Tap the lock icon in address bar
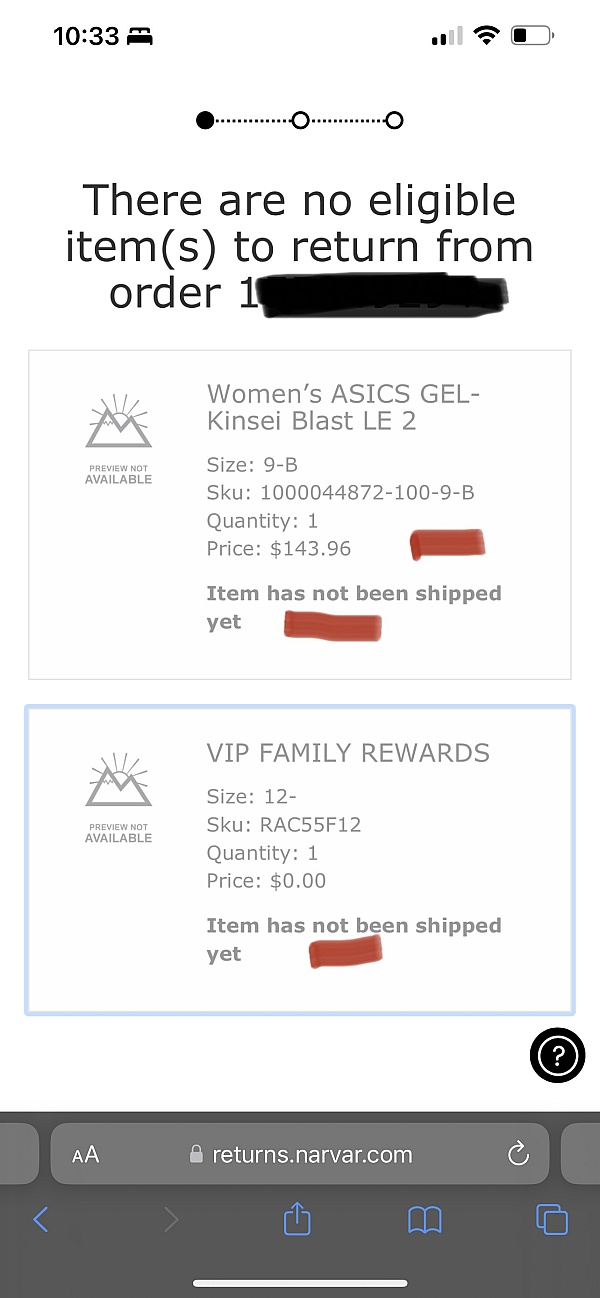The width and height of the screenshot is (600, 1298). click(x=196, y=1154)
